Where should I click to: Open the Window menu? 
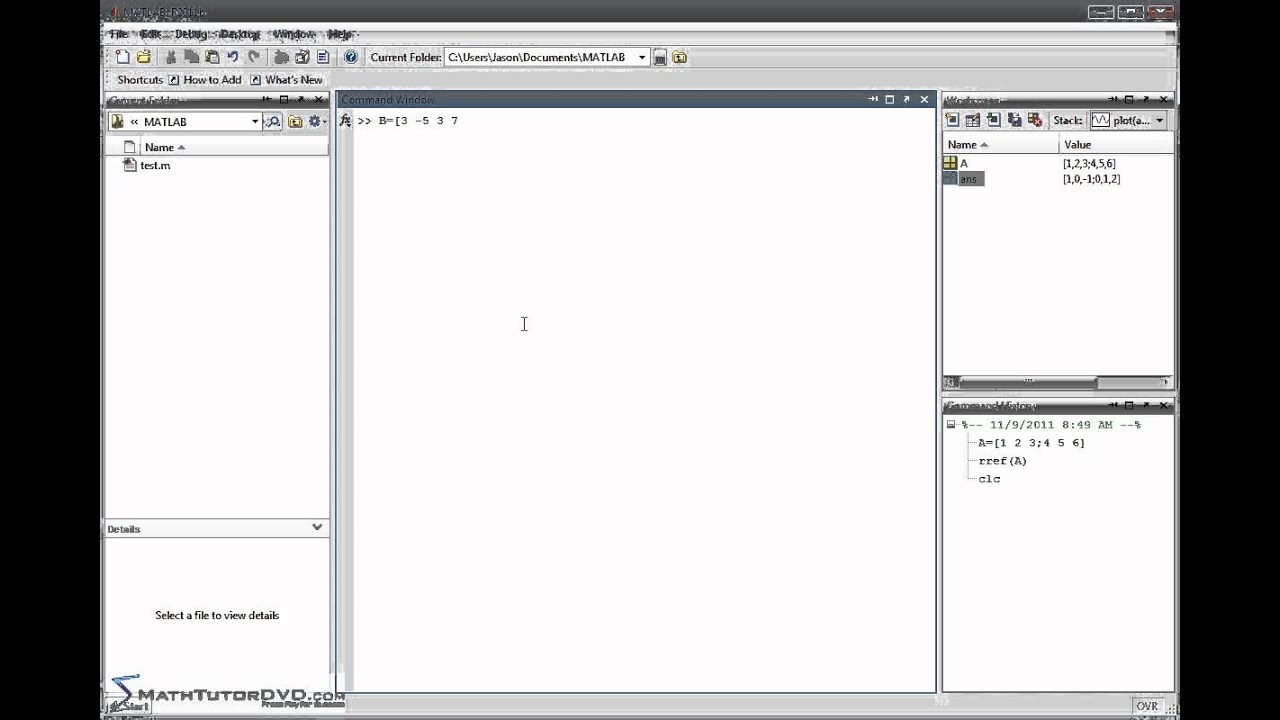tap(294, 34)
